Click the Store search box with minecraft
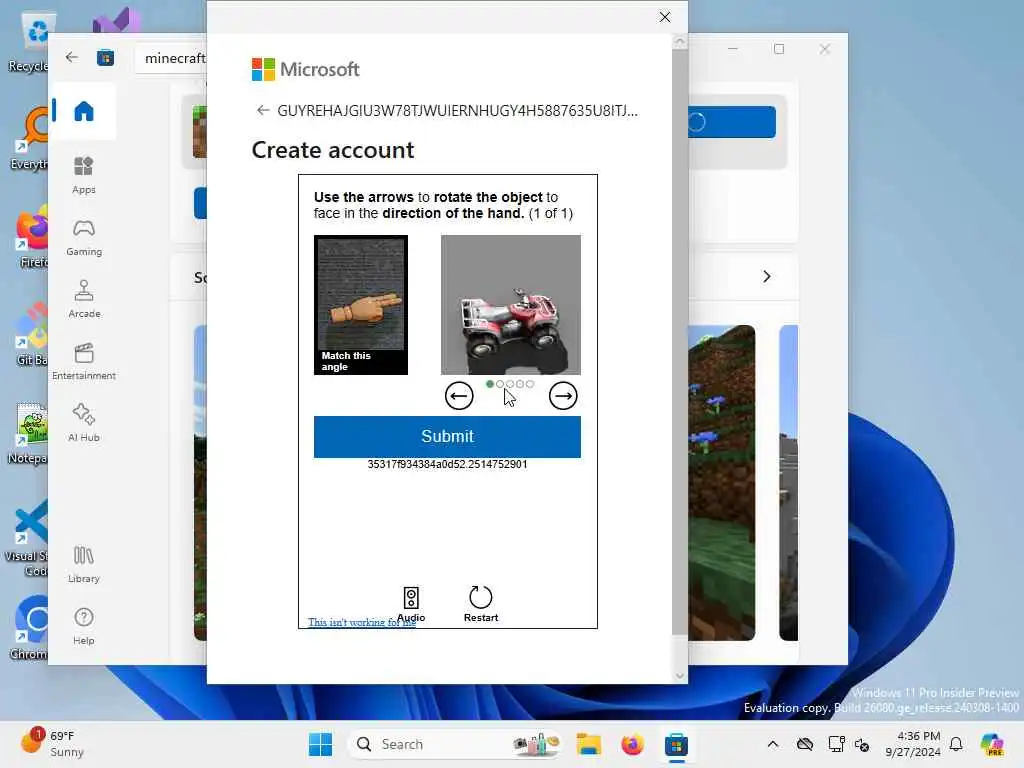 tap(171, 58)
